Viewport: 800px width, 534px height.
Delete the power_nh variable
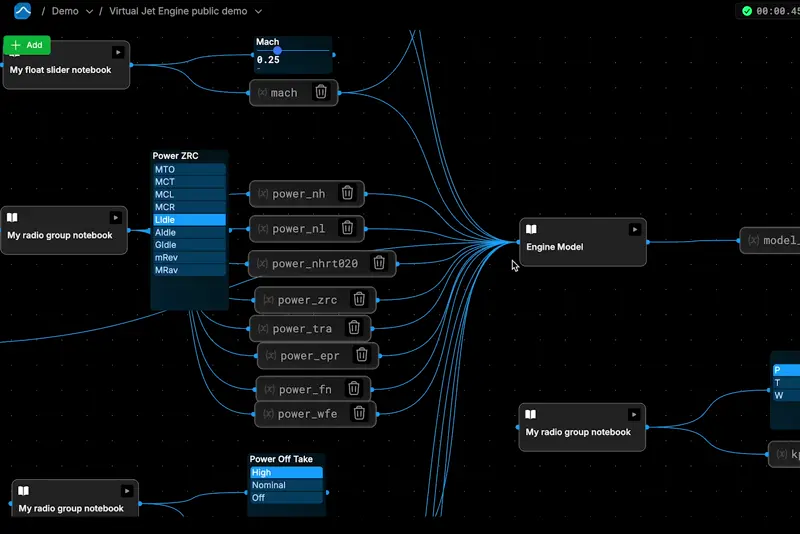(x=347, y=193)
